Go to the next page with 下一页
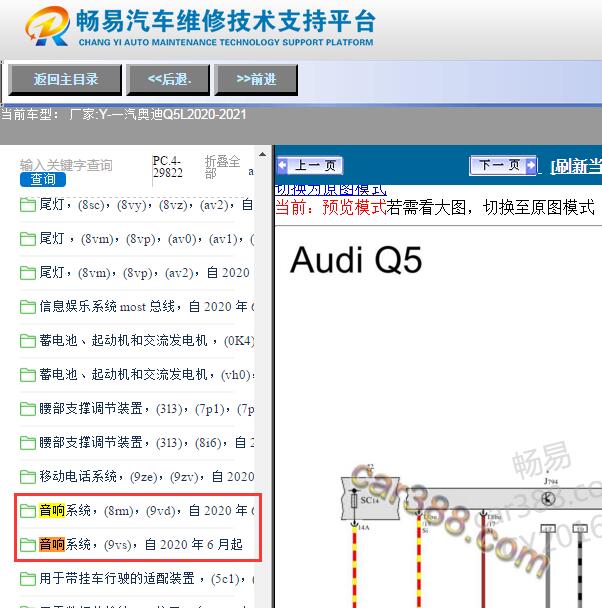 coord(503,166)
